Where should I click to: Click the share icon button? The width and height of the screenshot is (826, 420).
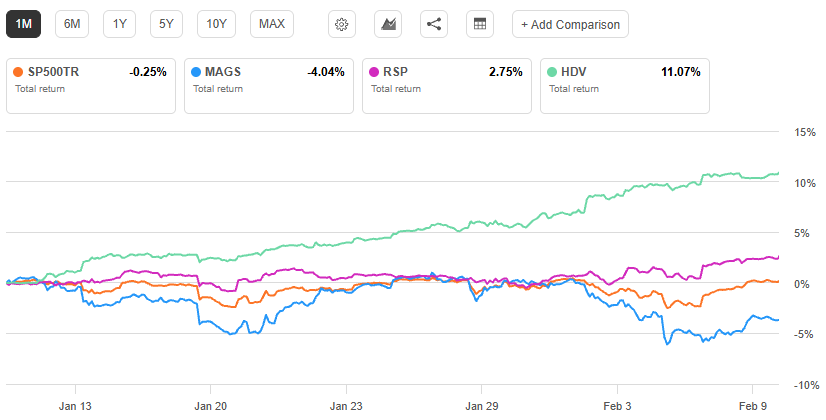pyautogui.click(x=433, y=24)
